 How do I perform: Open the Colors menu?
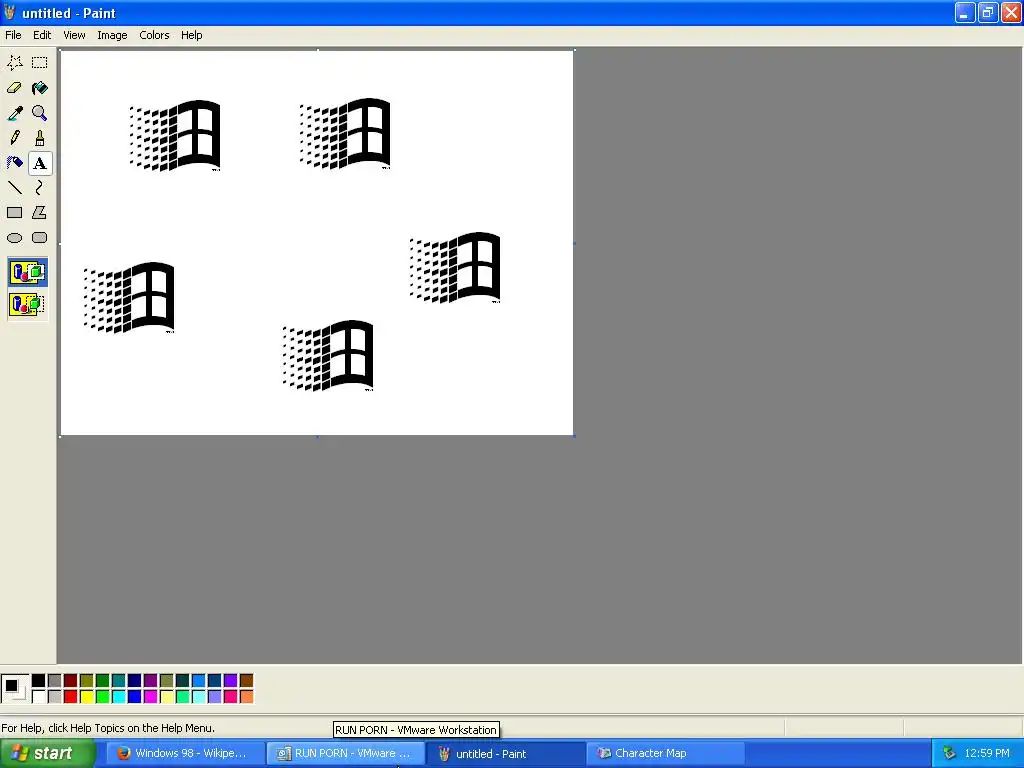click(154, 35)
